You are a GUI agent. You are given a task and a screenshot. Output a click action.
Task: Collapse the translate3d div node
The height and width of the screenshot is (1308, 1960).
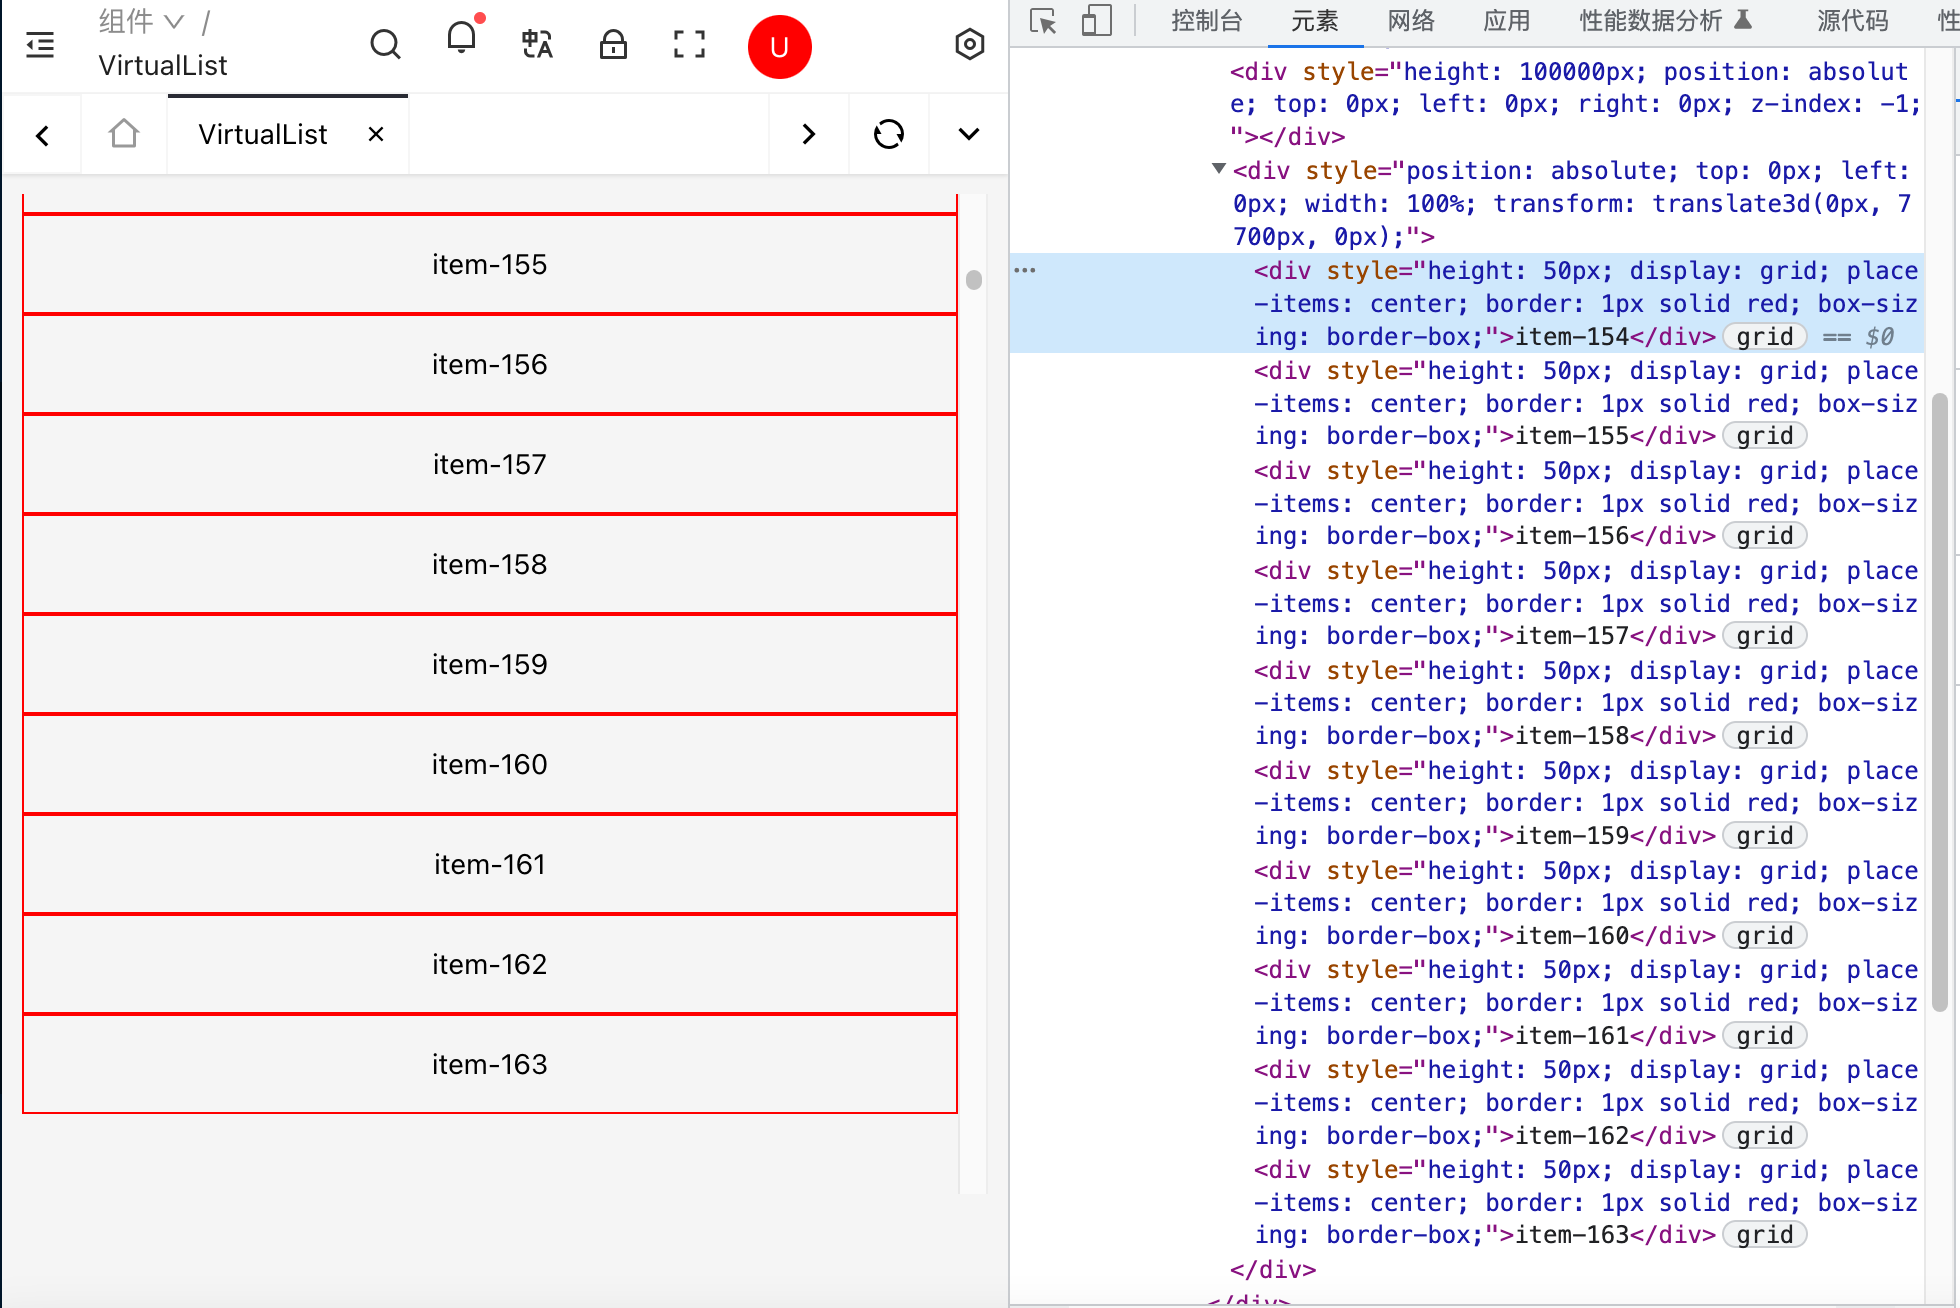click(x=1218, y=169)
